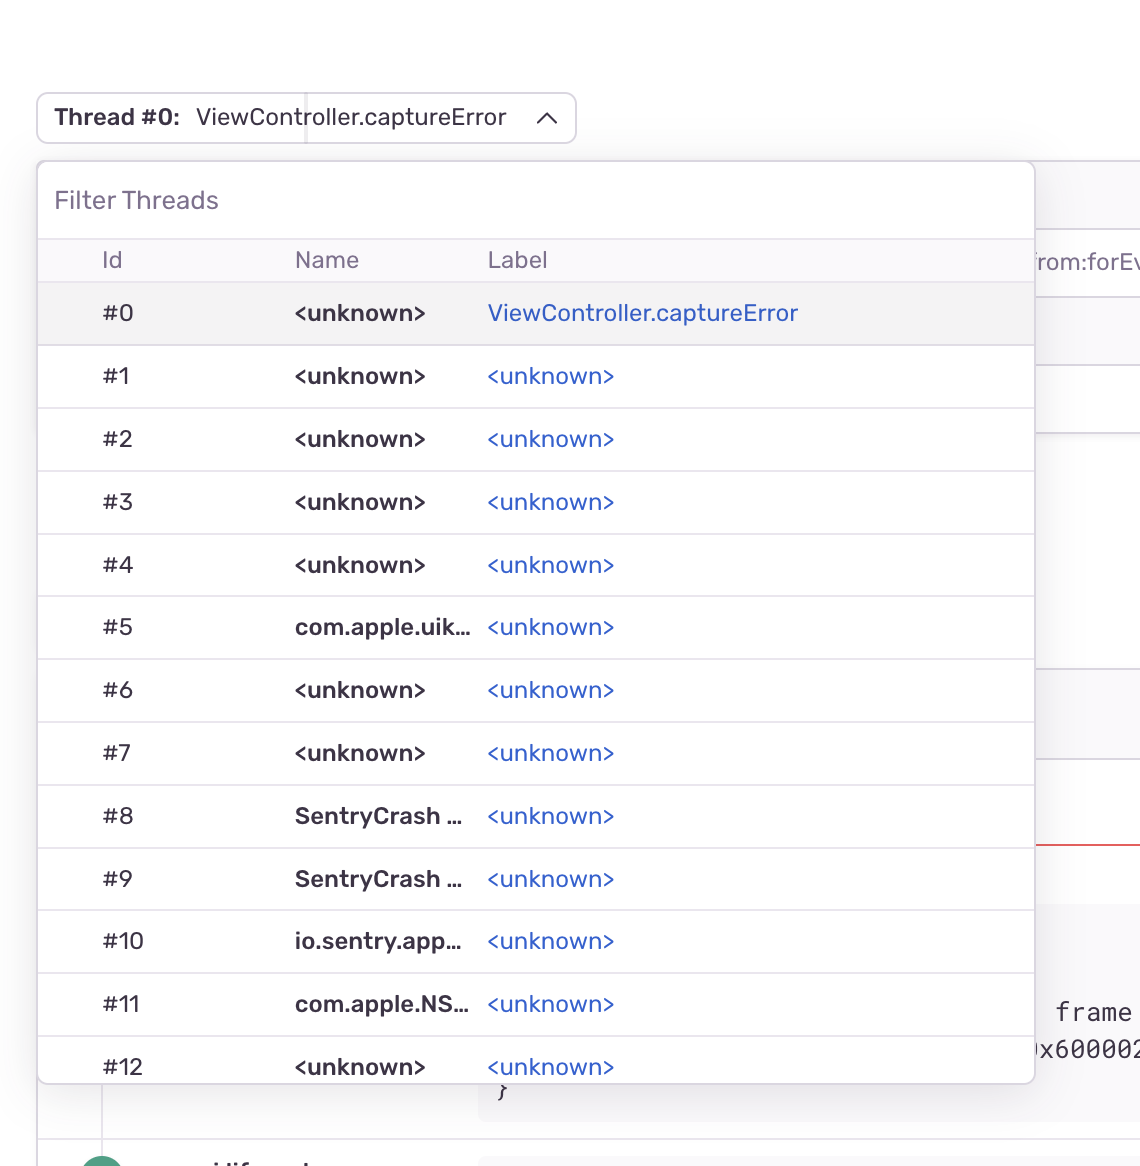Click the Filter Threads search field
Image resolution: width=1140 pixels, height=1166 pixels.
click(535, 200)
